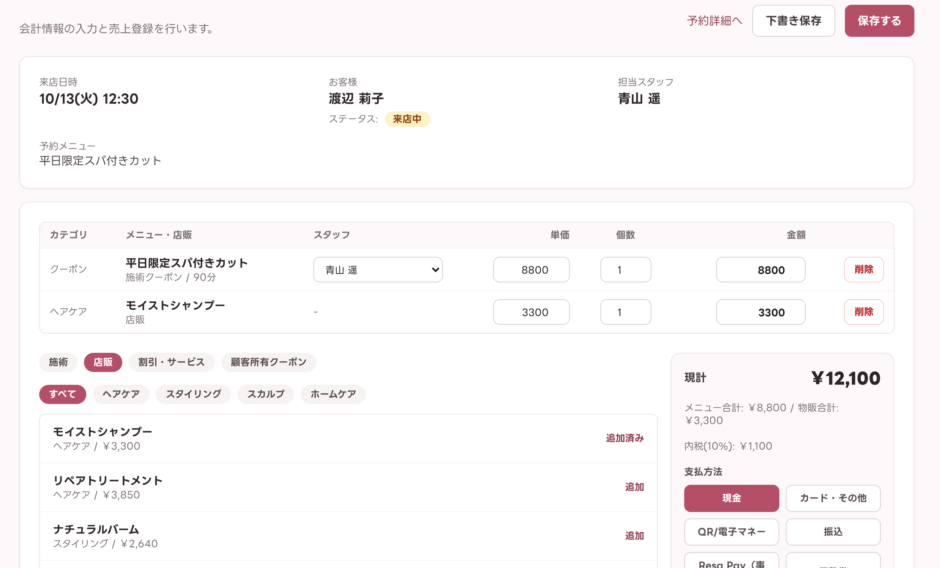Select 振込 payment method
Screen dimensions: 940x568
pyautogui.click(x=833, y=531)
